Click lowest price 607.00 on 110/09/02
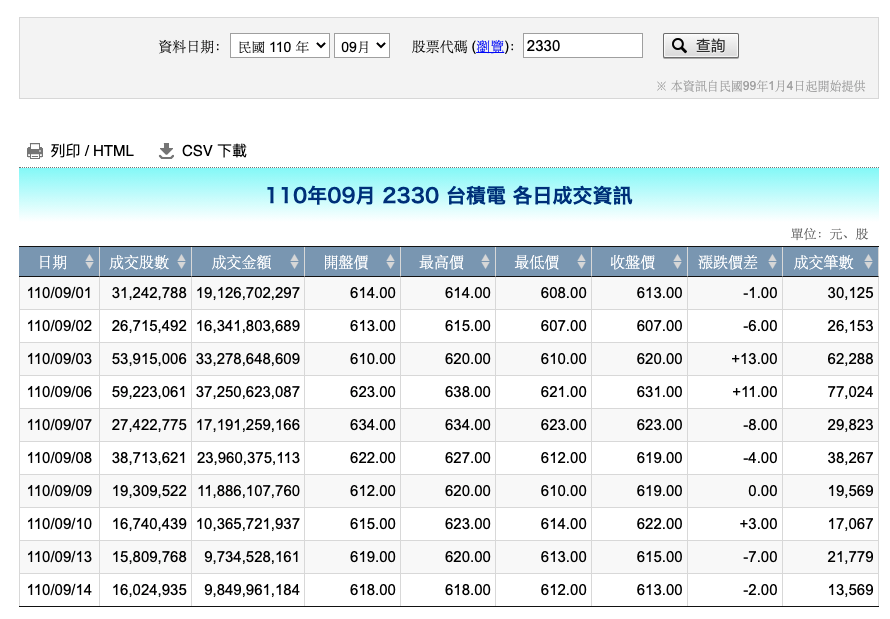The height and width of the screenshot is (619, 890). 563,326
